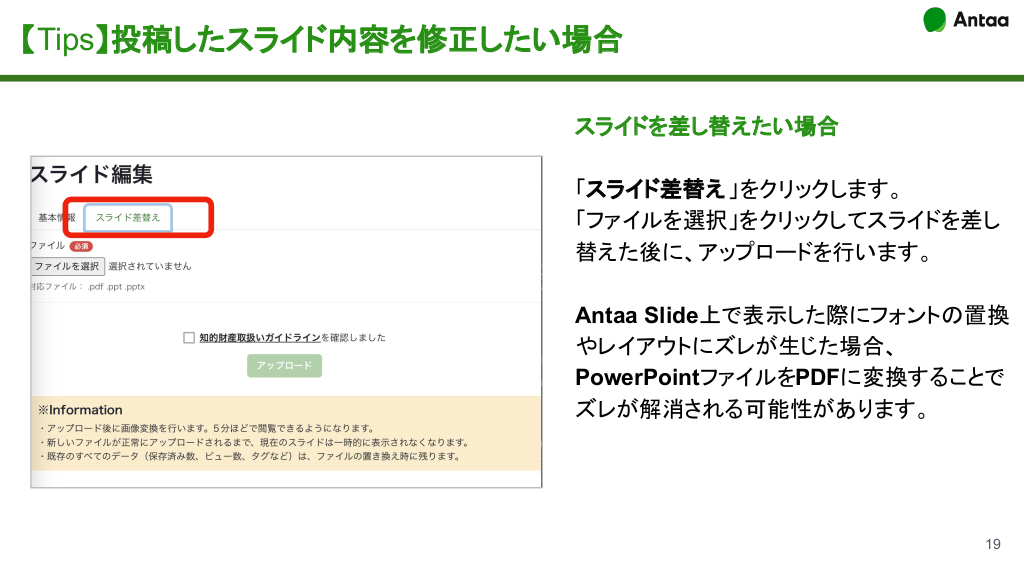Screen dimensions: 1024x576
Task: Click the スライド編集 page heading
Action: [x=92, y=174]
